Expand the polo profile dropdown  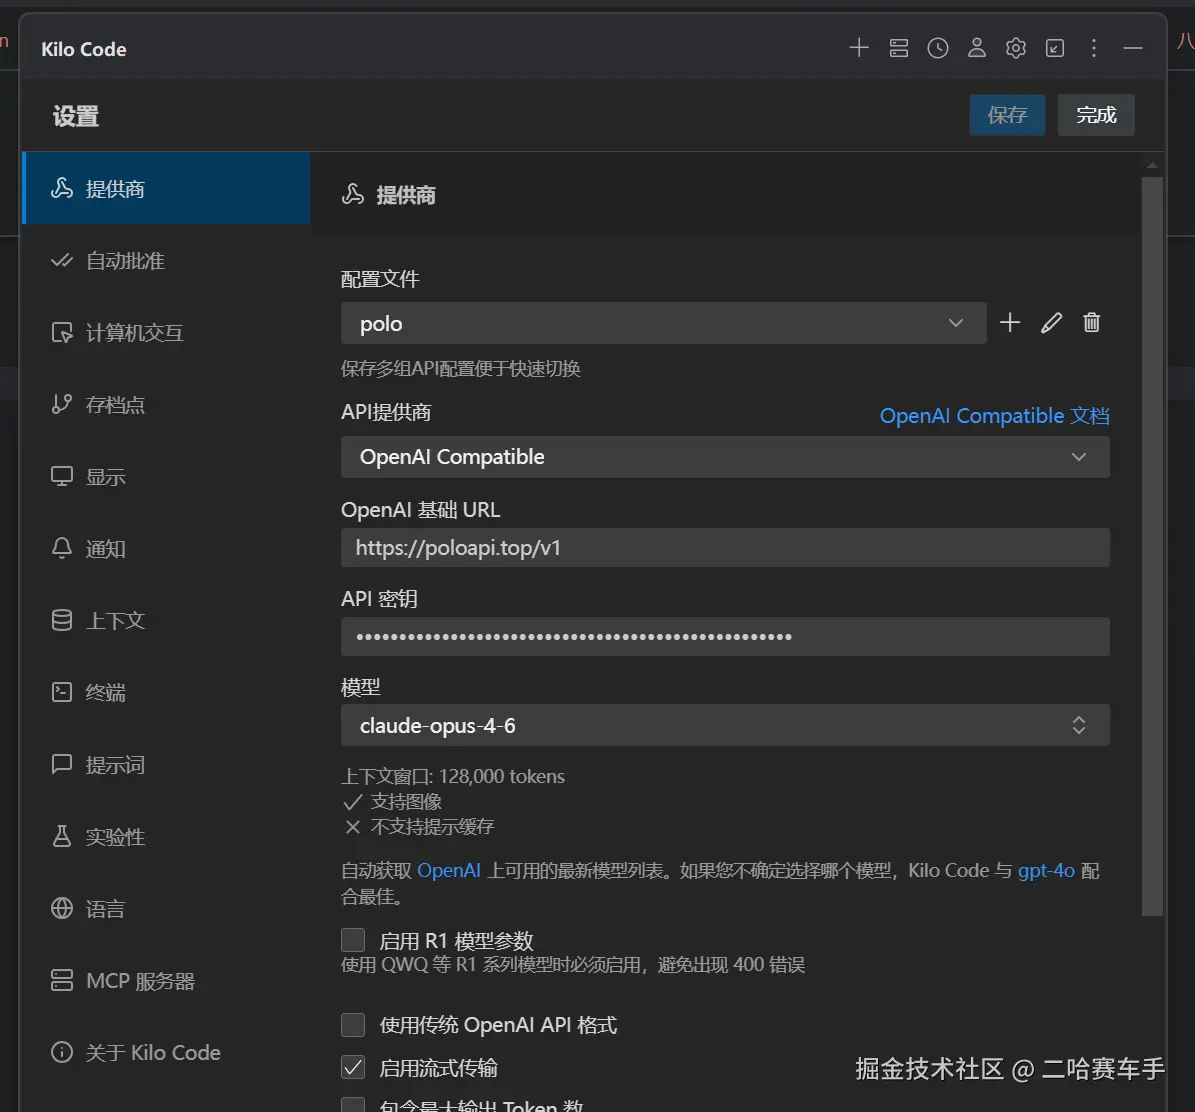[x=664, y=323]
